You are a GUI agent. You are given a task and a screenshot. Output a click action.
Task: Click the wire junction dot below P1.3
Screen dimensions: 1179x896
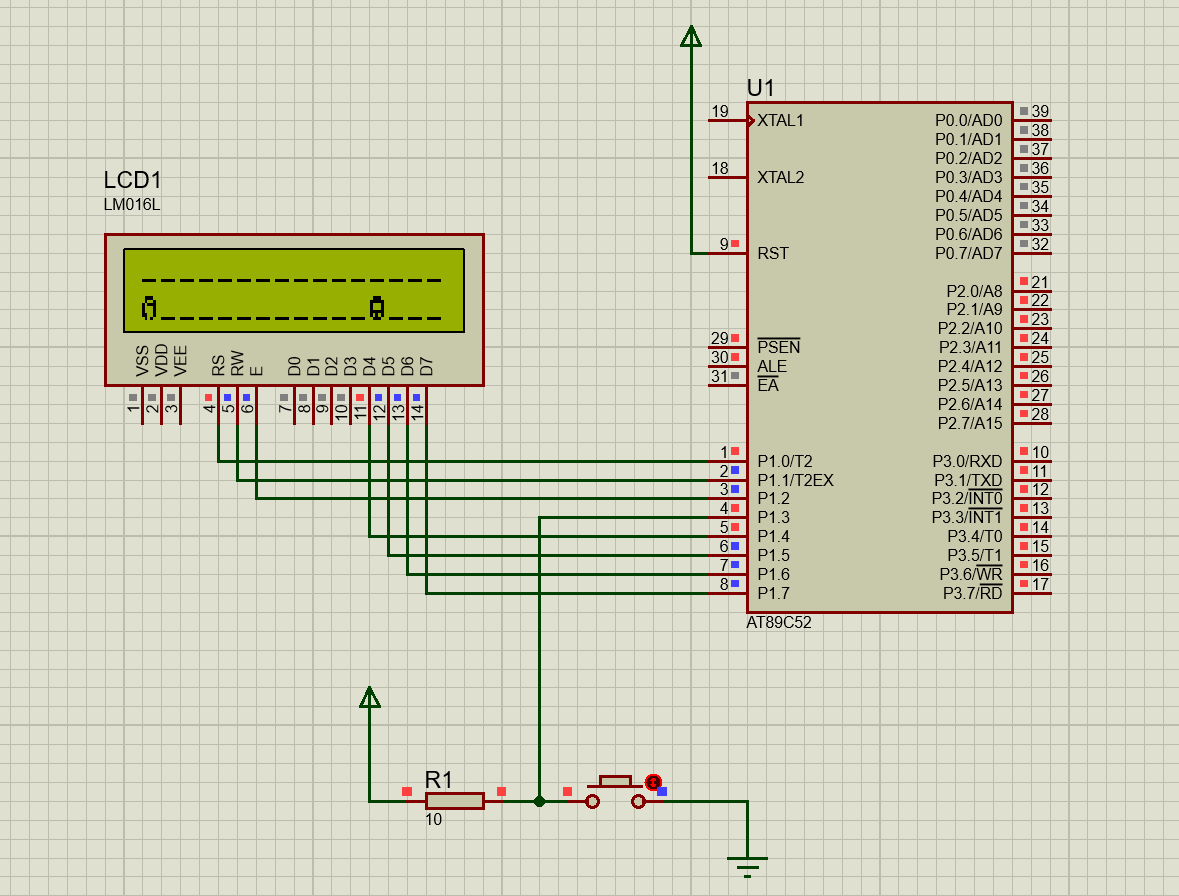[x=539, y=801]
